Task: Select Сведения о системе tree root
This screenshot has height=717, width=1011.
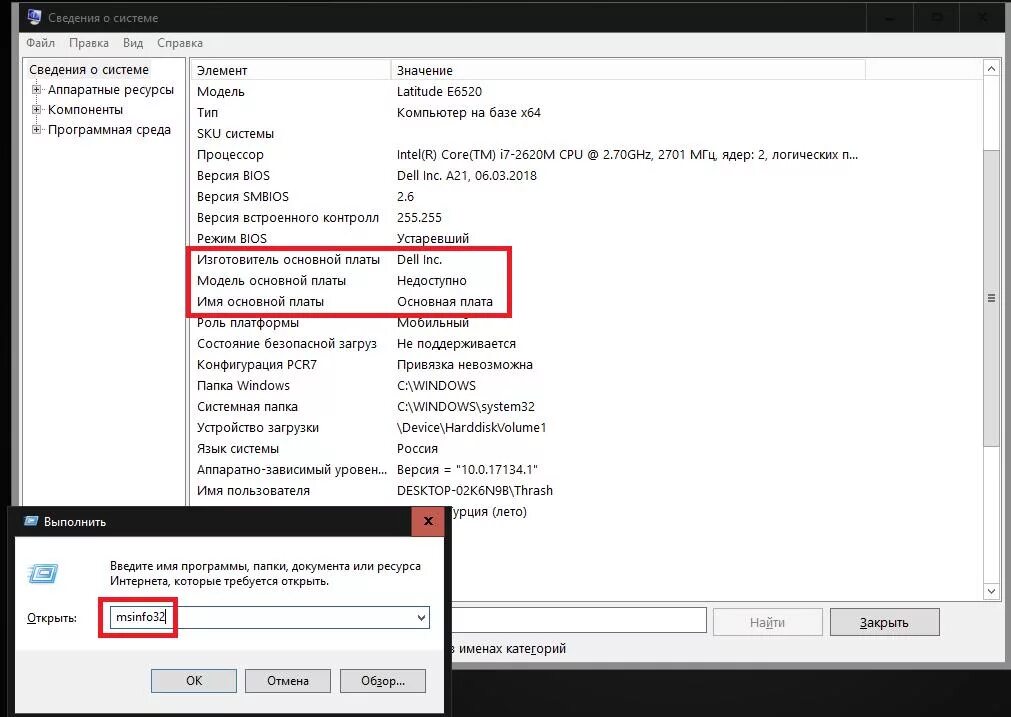Action: coord(89,70)
